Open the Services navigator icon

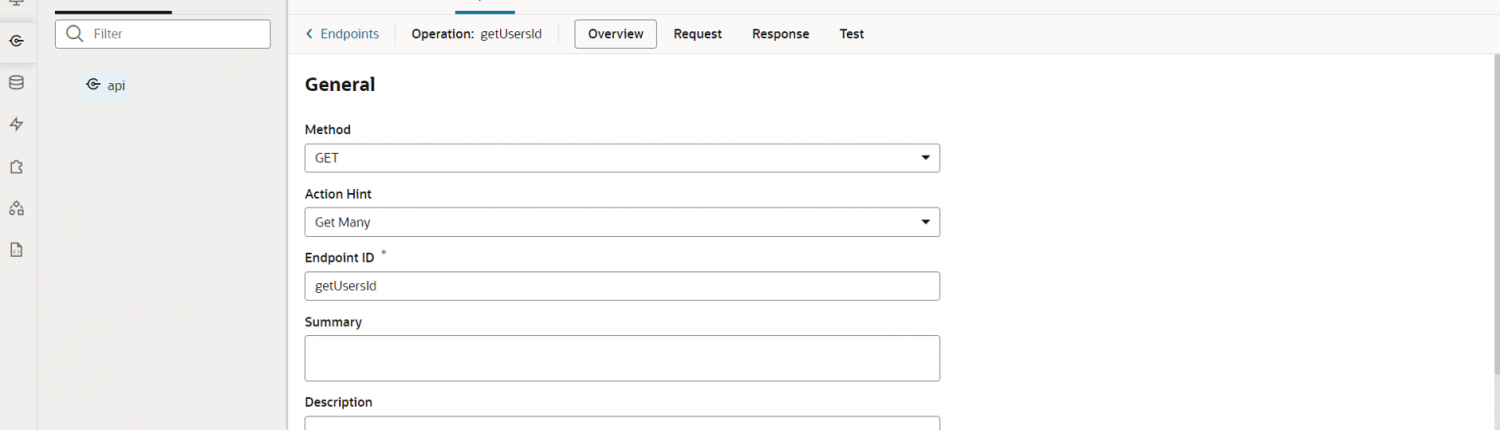(16, 41)
